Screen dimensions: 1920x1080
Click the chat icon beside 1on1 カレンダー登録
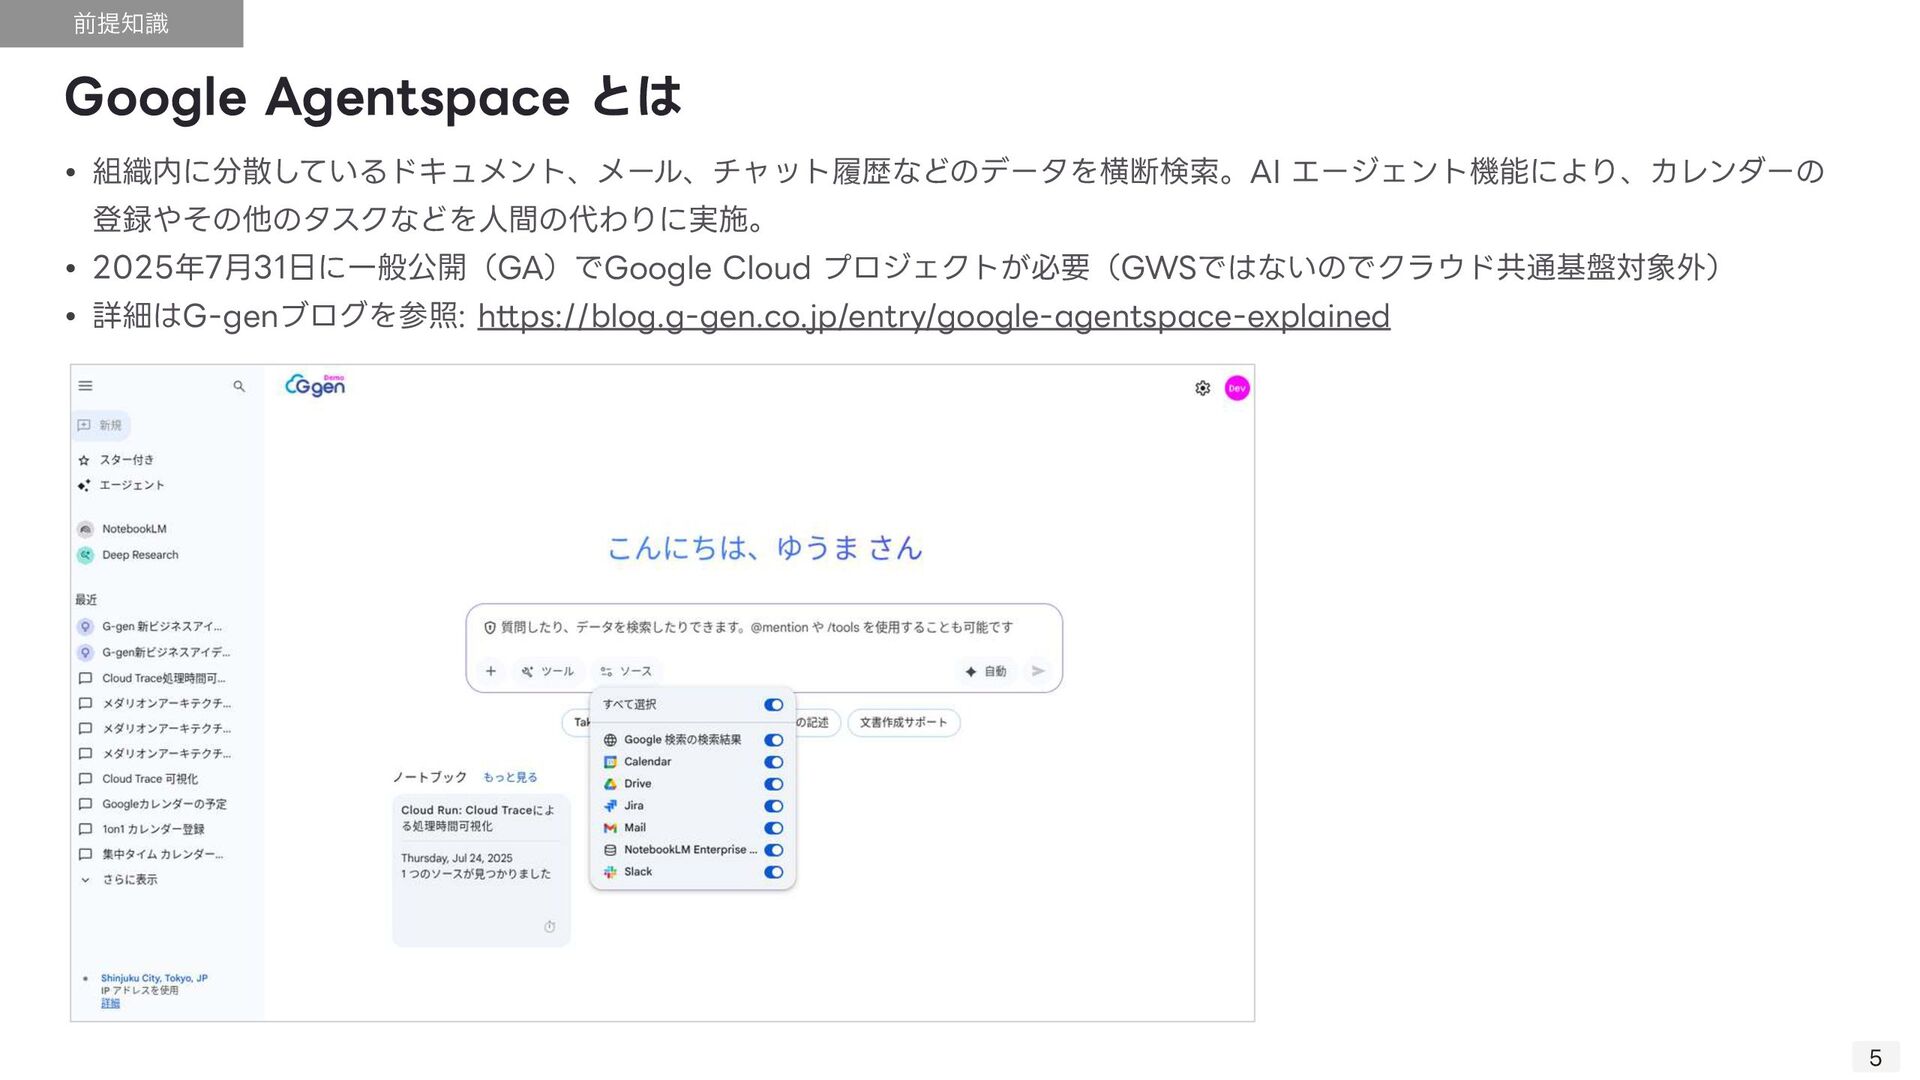click(85, 829)
